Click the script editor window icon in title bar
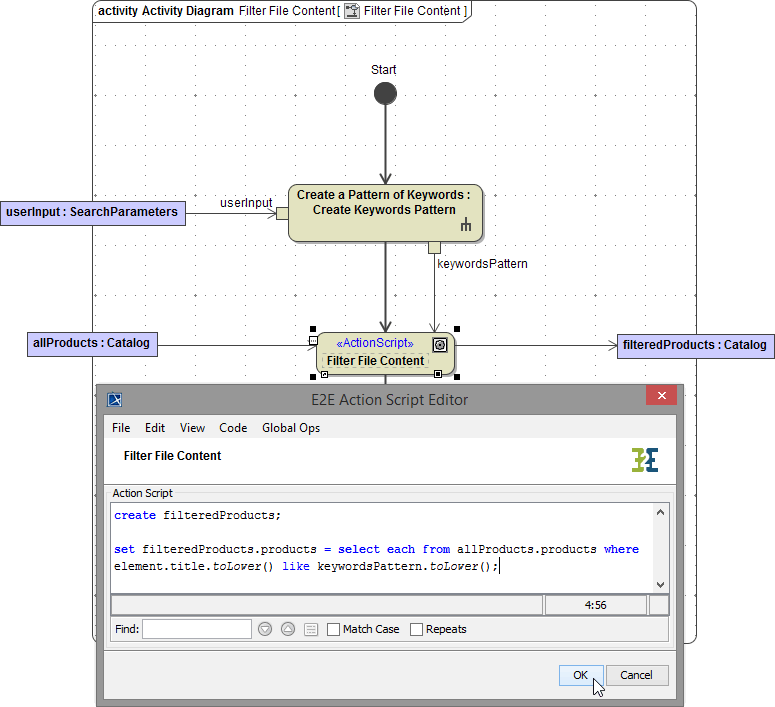This screenshot has width=775, height=707. click(x=115, y=400)
